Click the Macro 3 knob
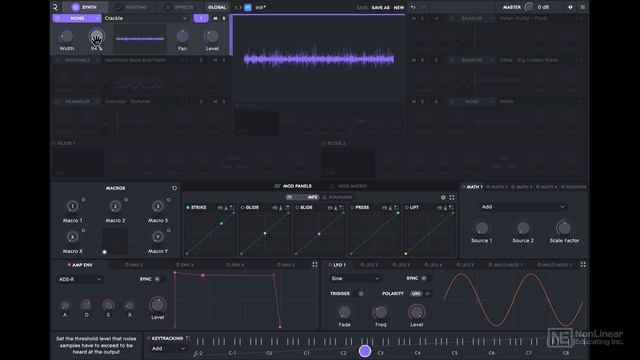640x360 pixels. (x=158, y=207)
